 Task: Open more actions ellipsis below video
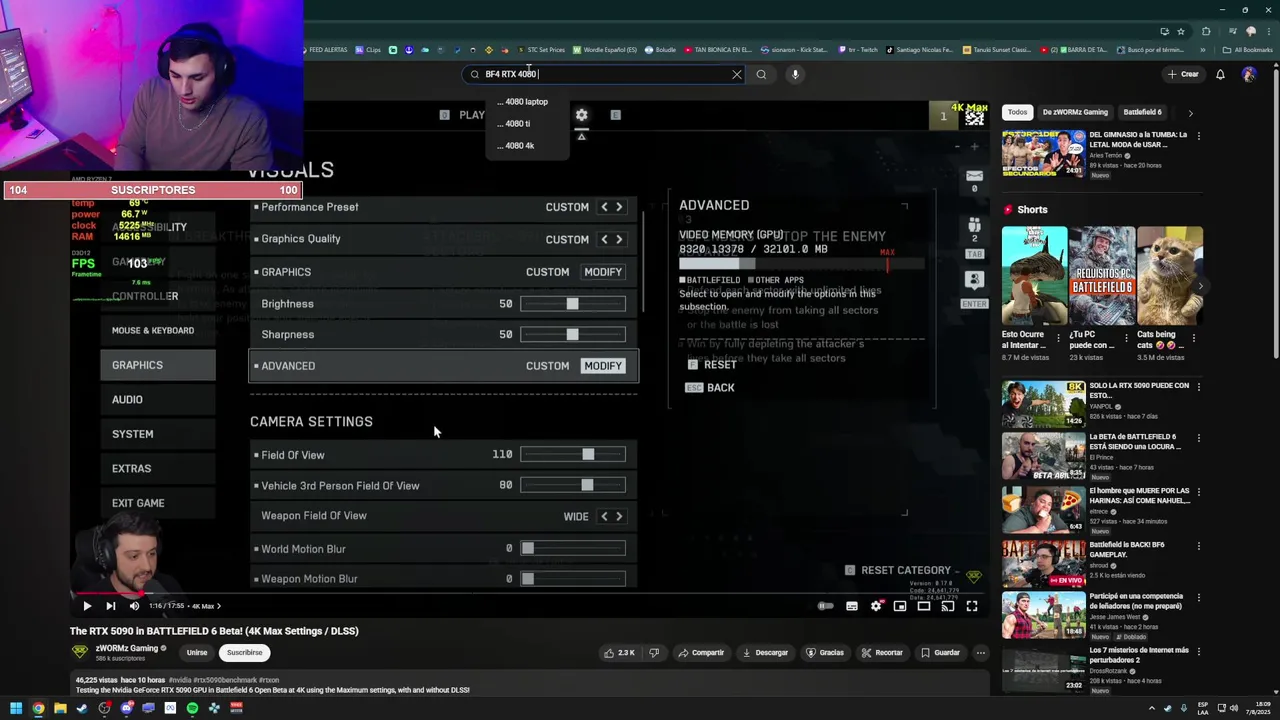pyautogui.click(x=981, y=653)
